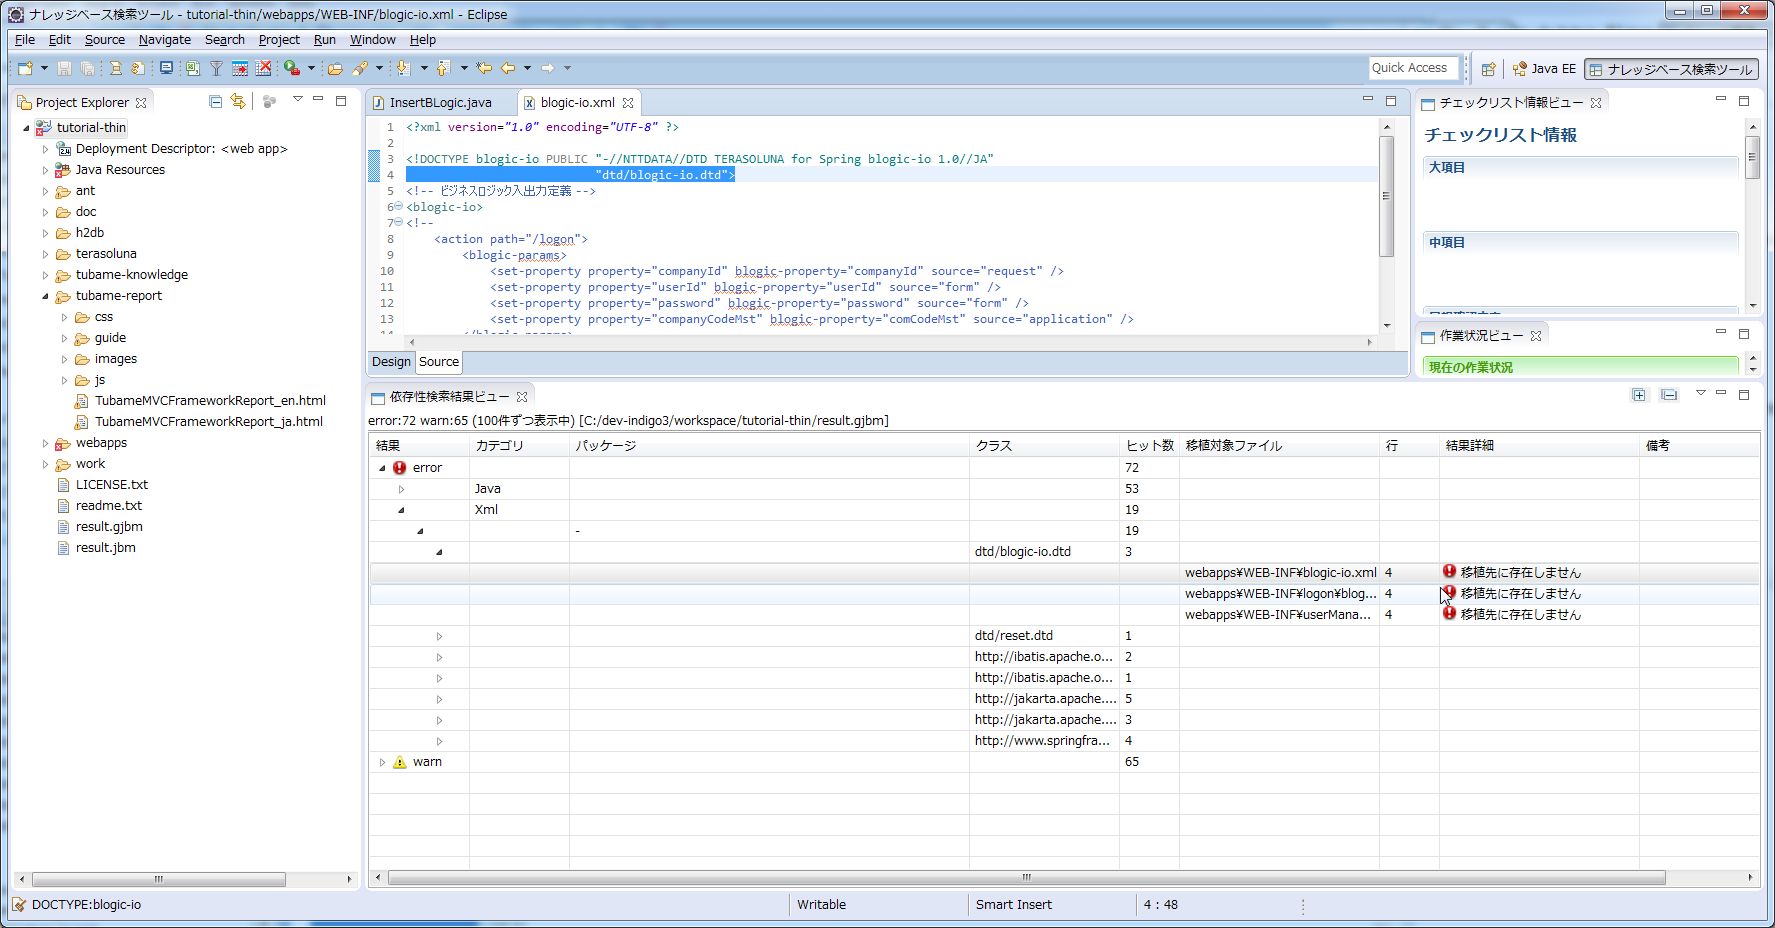Image resolution: width=1775 pixels, height=928 pixels.
Task: Click the Save toolbar icon
Action: coord(64,68)
